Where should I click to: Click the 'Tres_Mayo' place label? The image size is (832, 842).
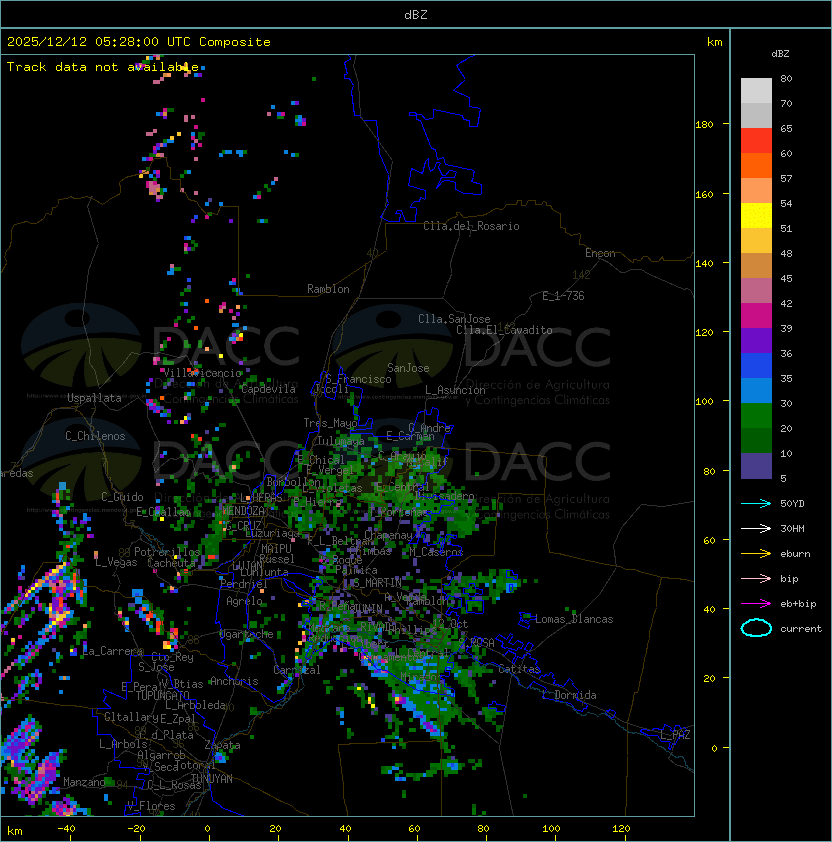click(330, 423)
